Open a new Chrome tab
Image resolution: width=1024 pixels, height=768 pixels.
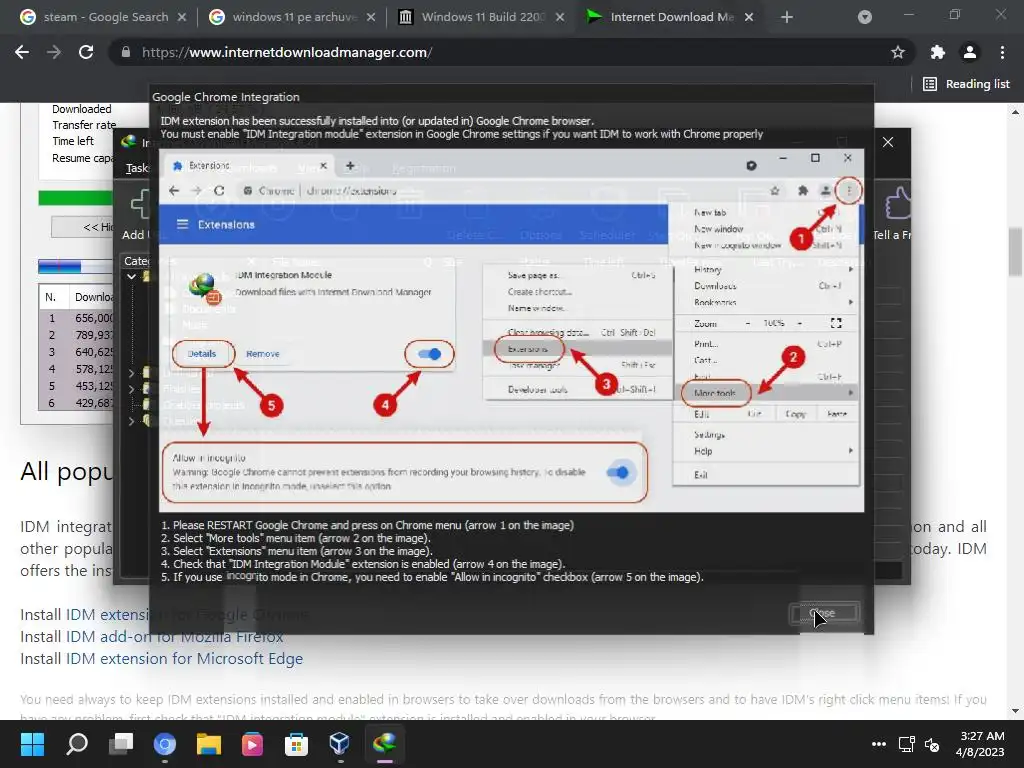(x=787, y=17)
